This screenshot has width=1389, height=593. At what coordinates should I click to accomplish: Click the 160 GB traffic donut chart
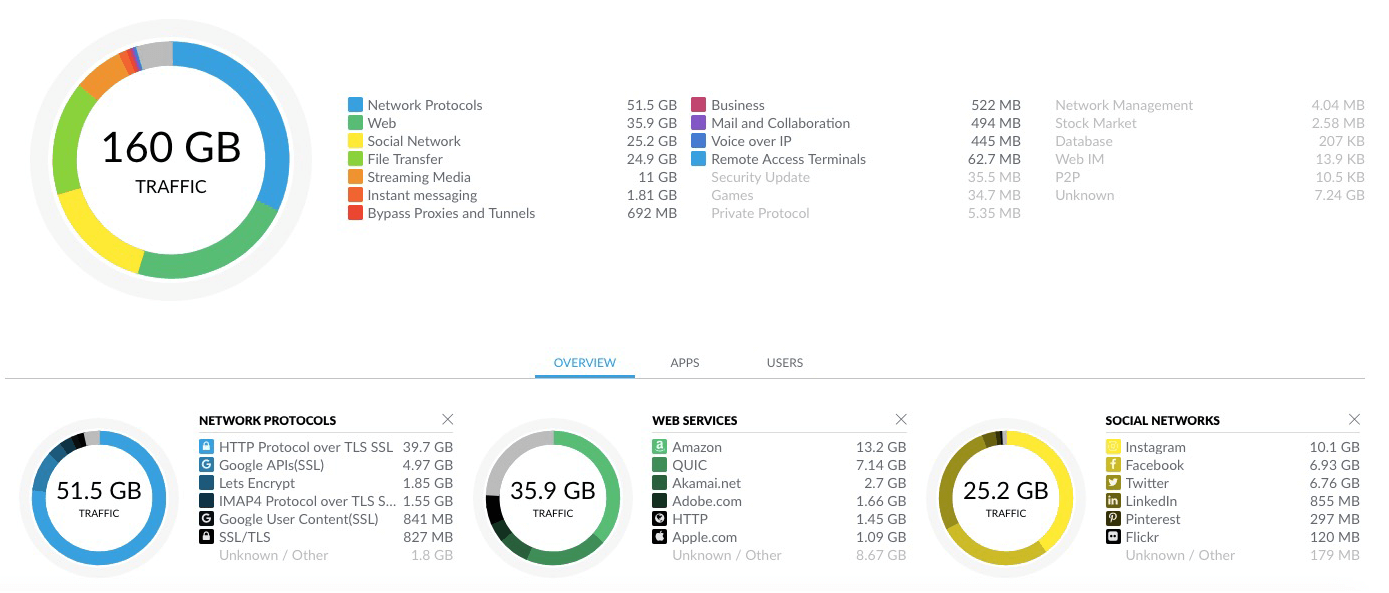(172, 159)
